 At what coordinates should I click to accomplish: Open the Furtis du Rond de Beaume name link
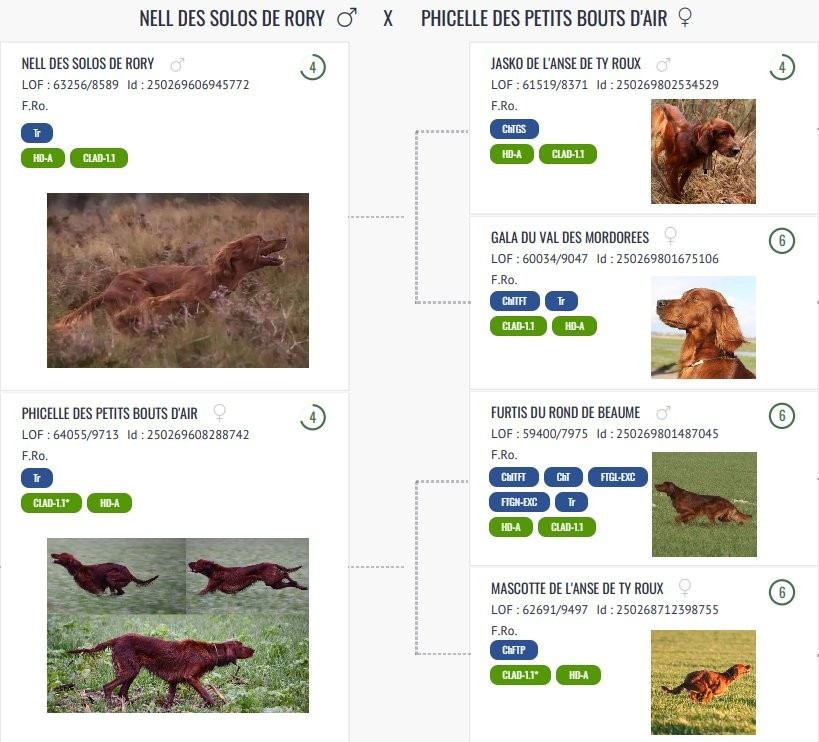(x=566, y=413)
